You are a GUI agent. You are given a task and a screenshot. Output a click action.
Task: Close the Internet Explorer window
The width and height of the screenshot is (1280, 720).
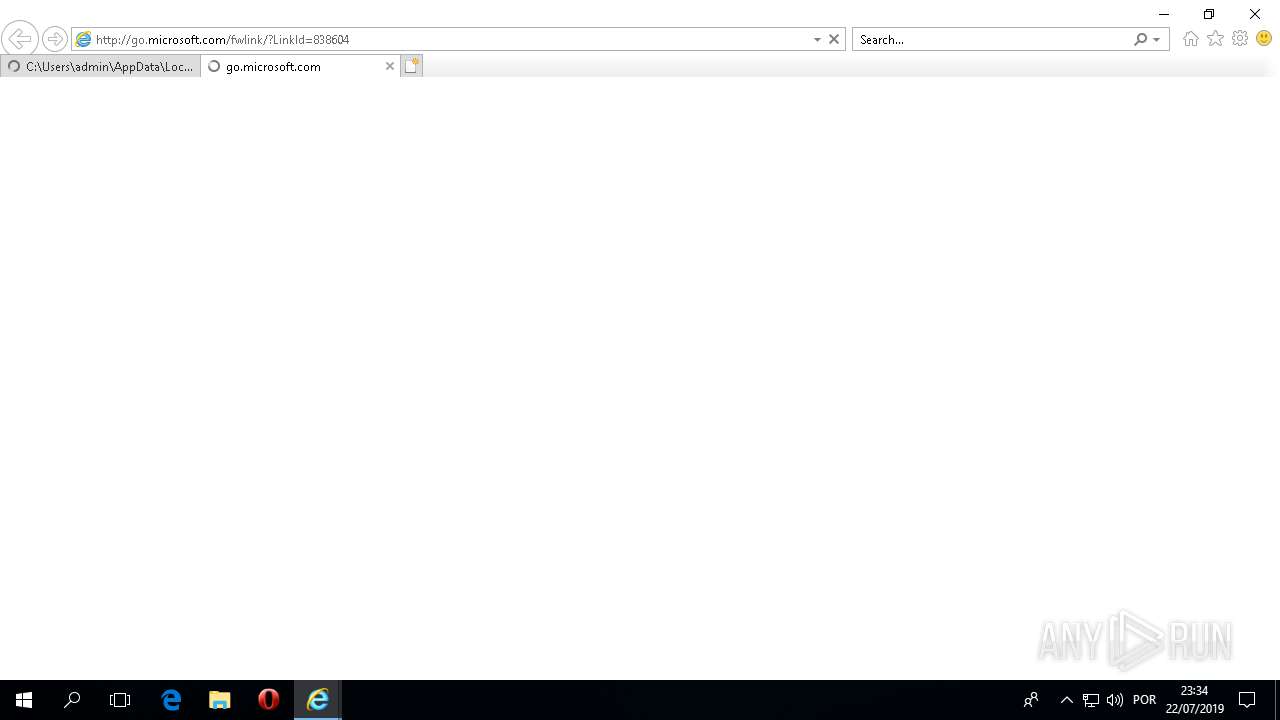1255,14
